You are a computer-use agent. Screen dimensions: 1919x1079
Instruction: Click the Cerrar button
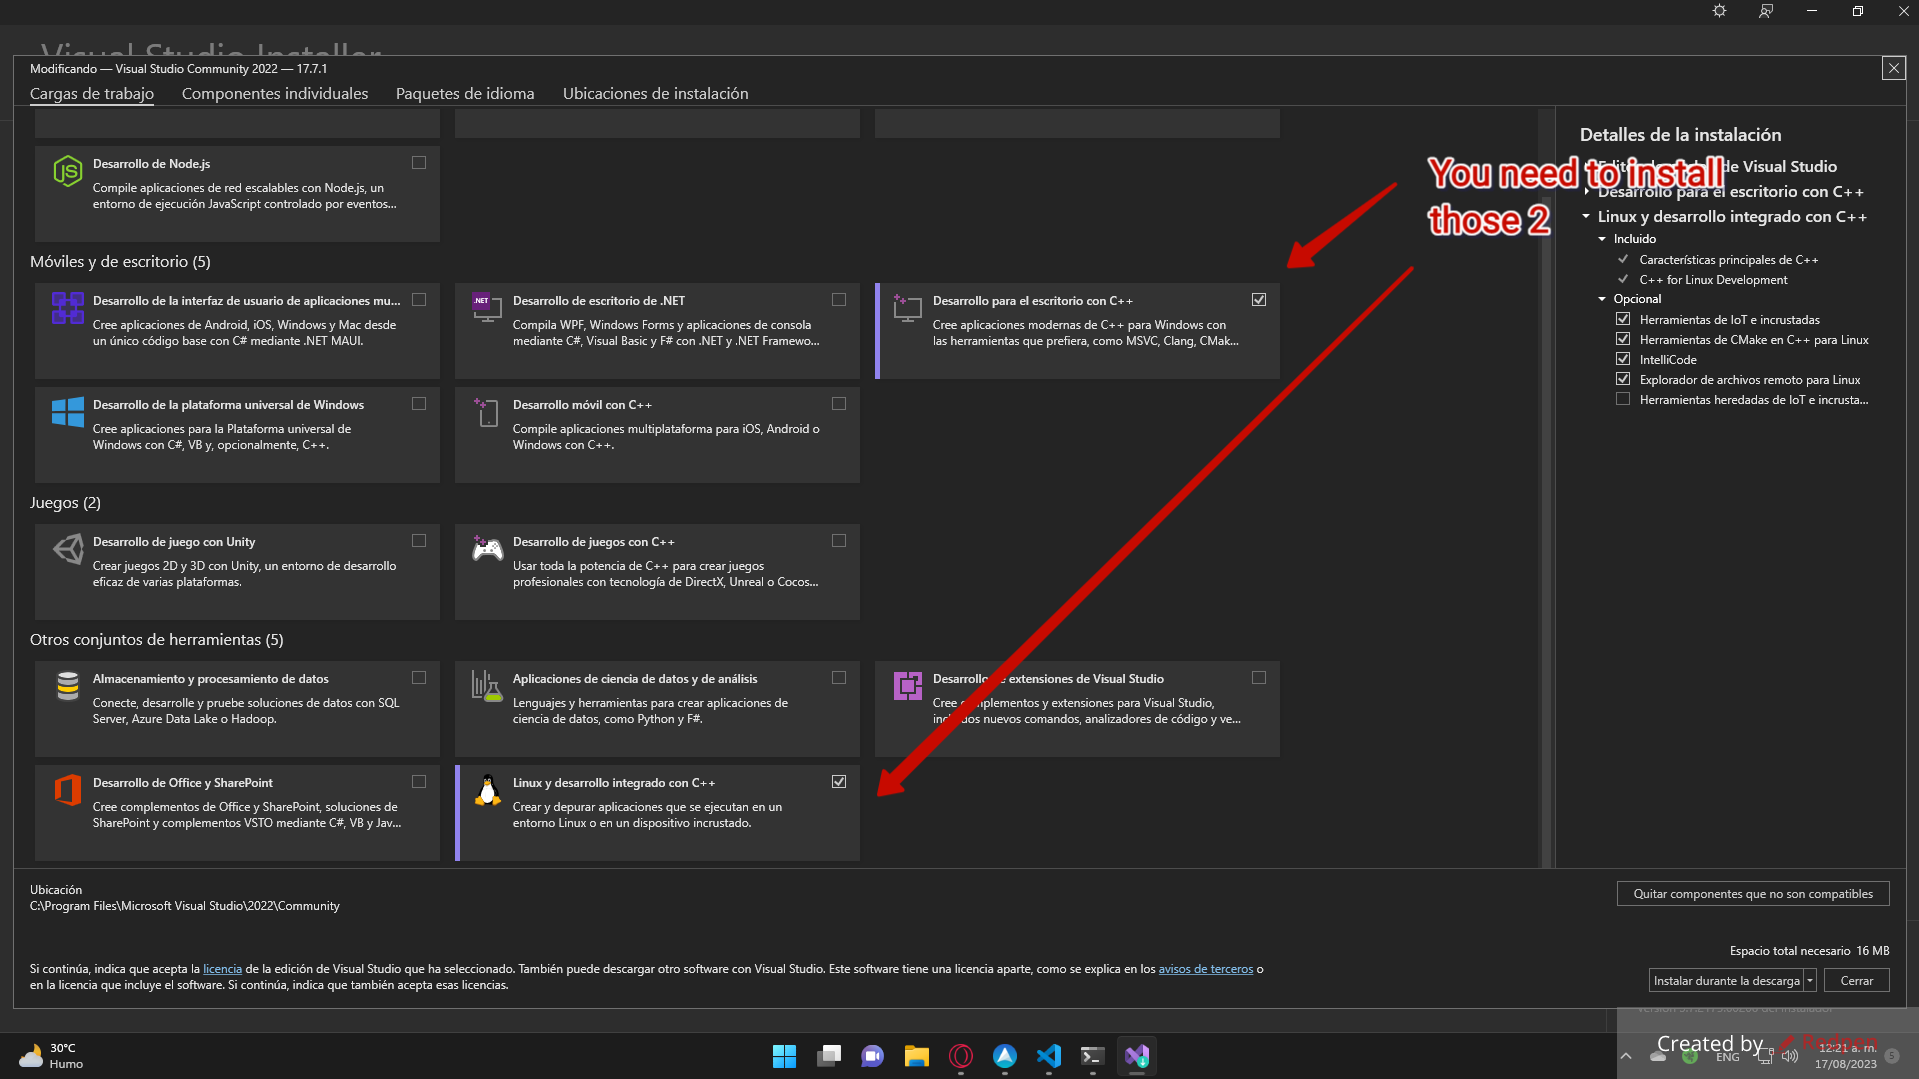[x=1855, y=980]
